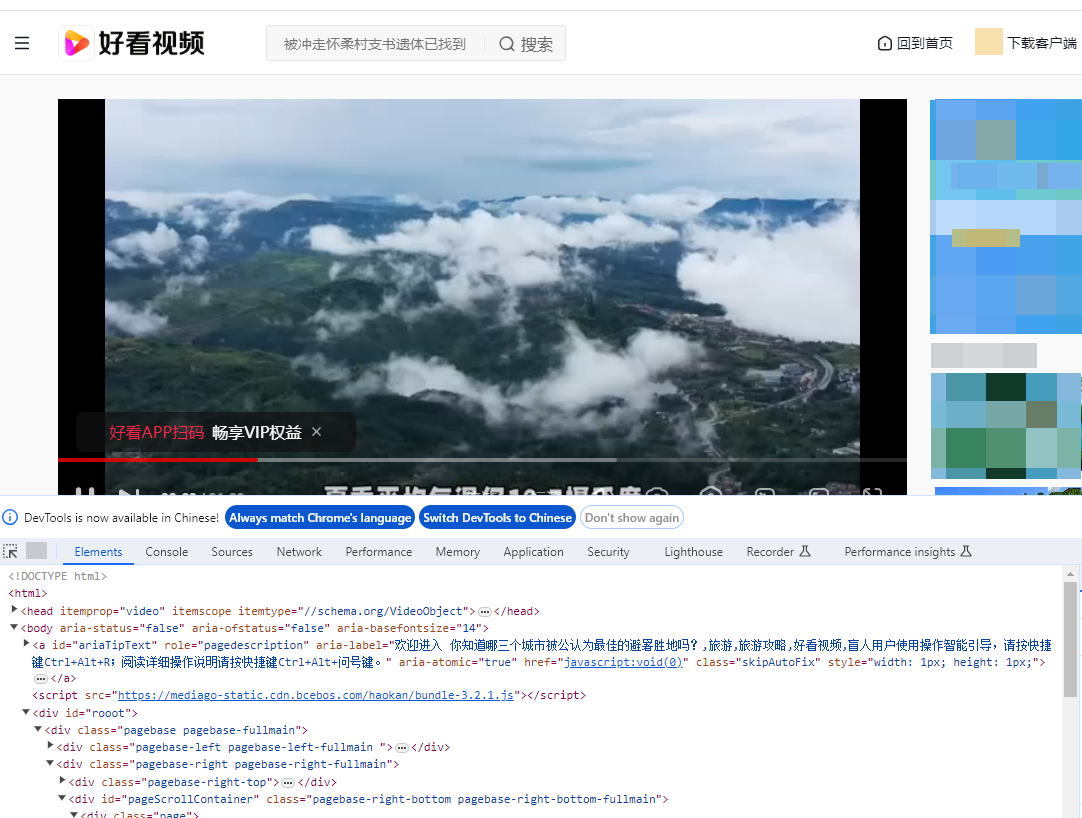Viewport: 1082px width, 818px height.
Task: Collapse the pagebase-fullmain div node
Action: pos(38,729)
